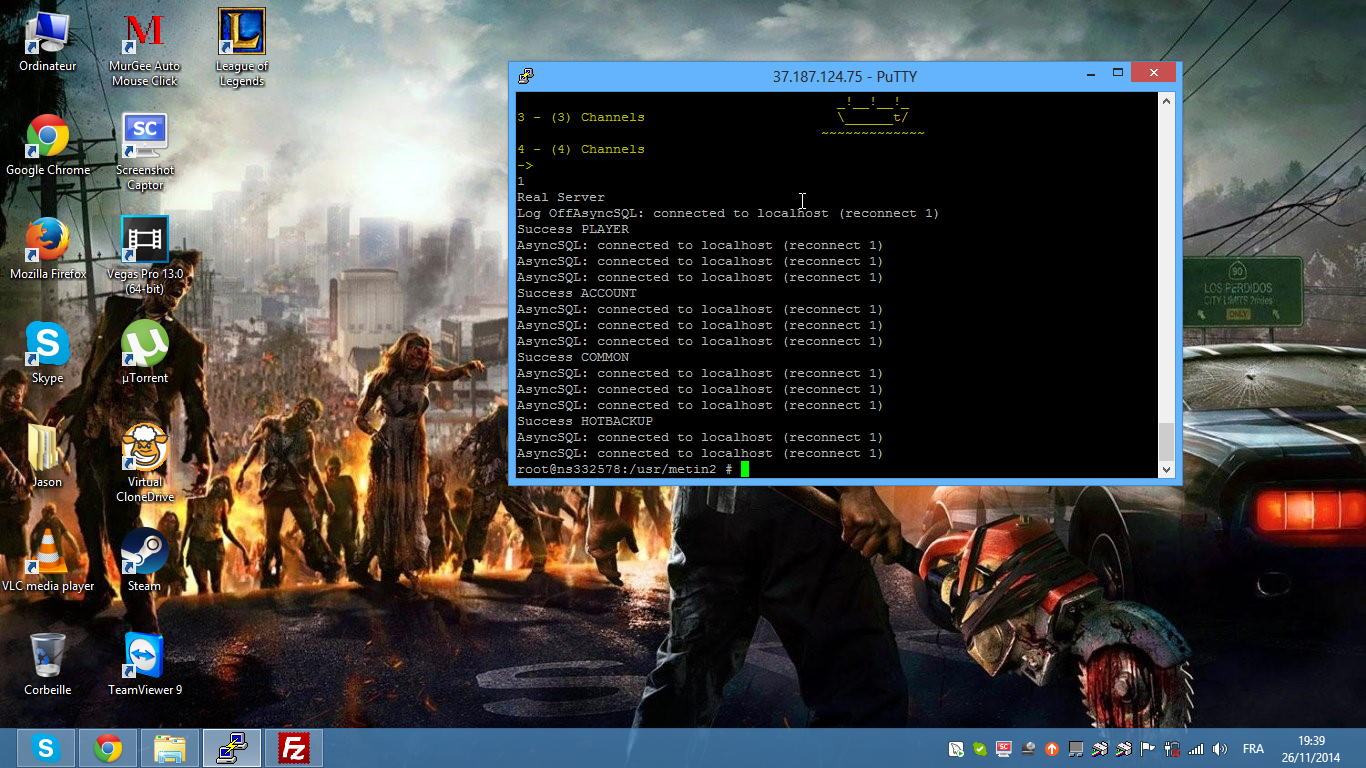Open the network signal tray icon

point(1196,749)
